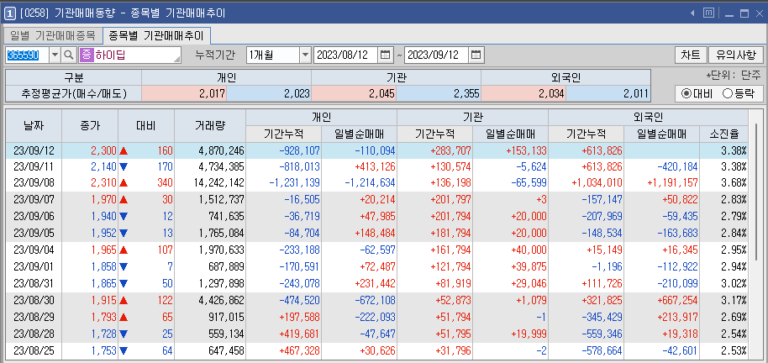Click the window number 1 icon
Viewport: 768px width, 363px height.
pos(9,14)
